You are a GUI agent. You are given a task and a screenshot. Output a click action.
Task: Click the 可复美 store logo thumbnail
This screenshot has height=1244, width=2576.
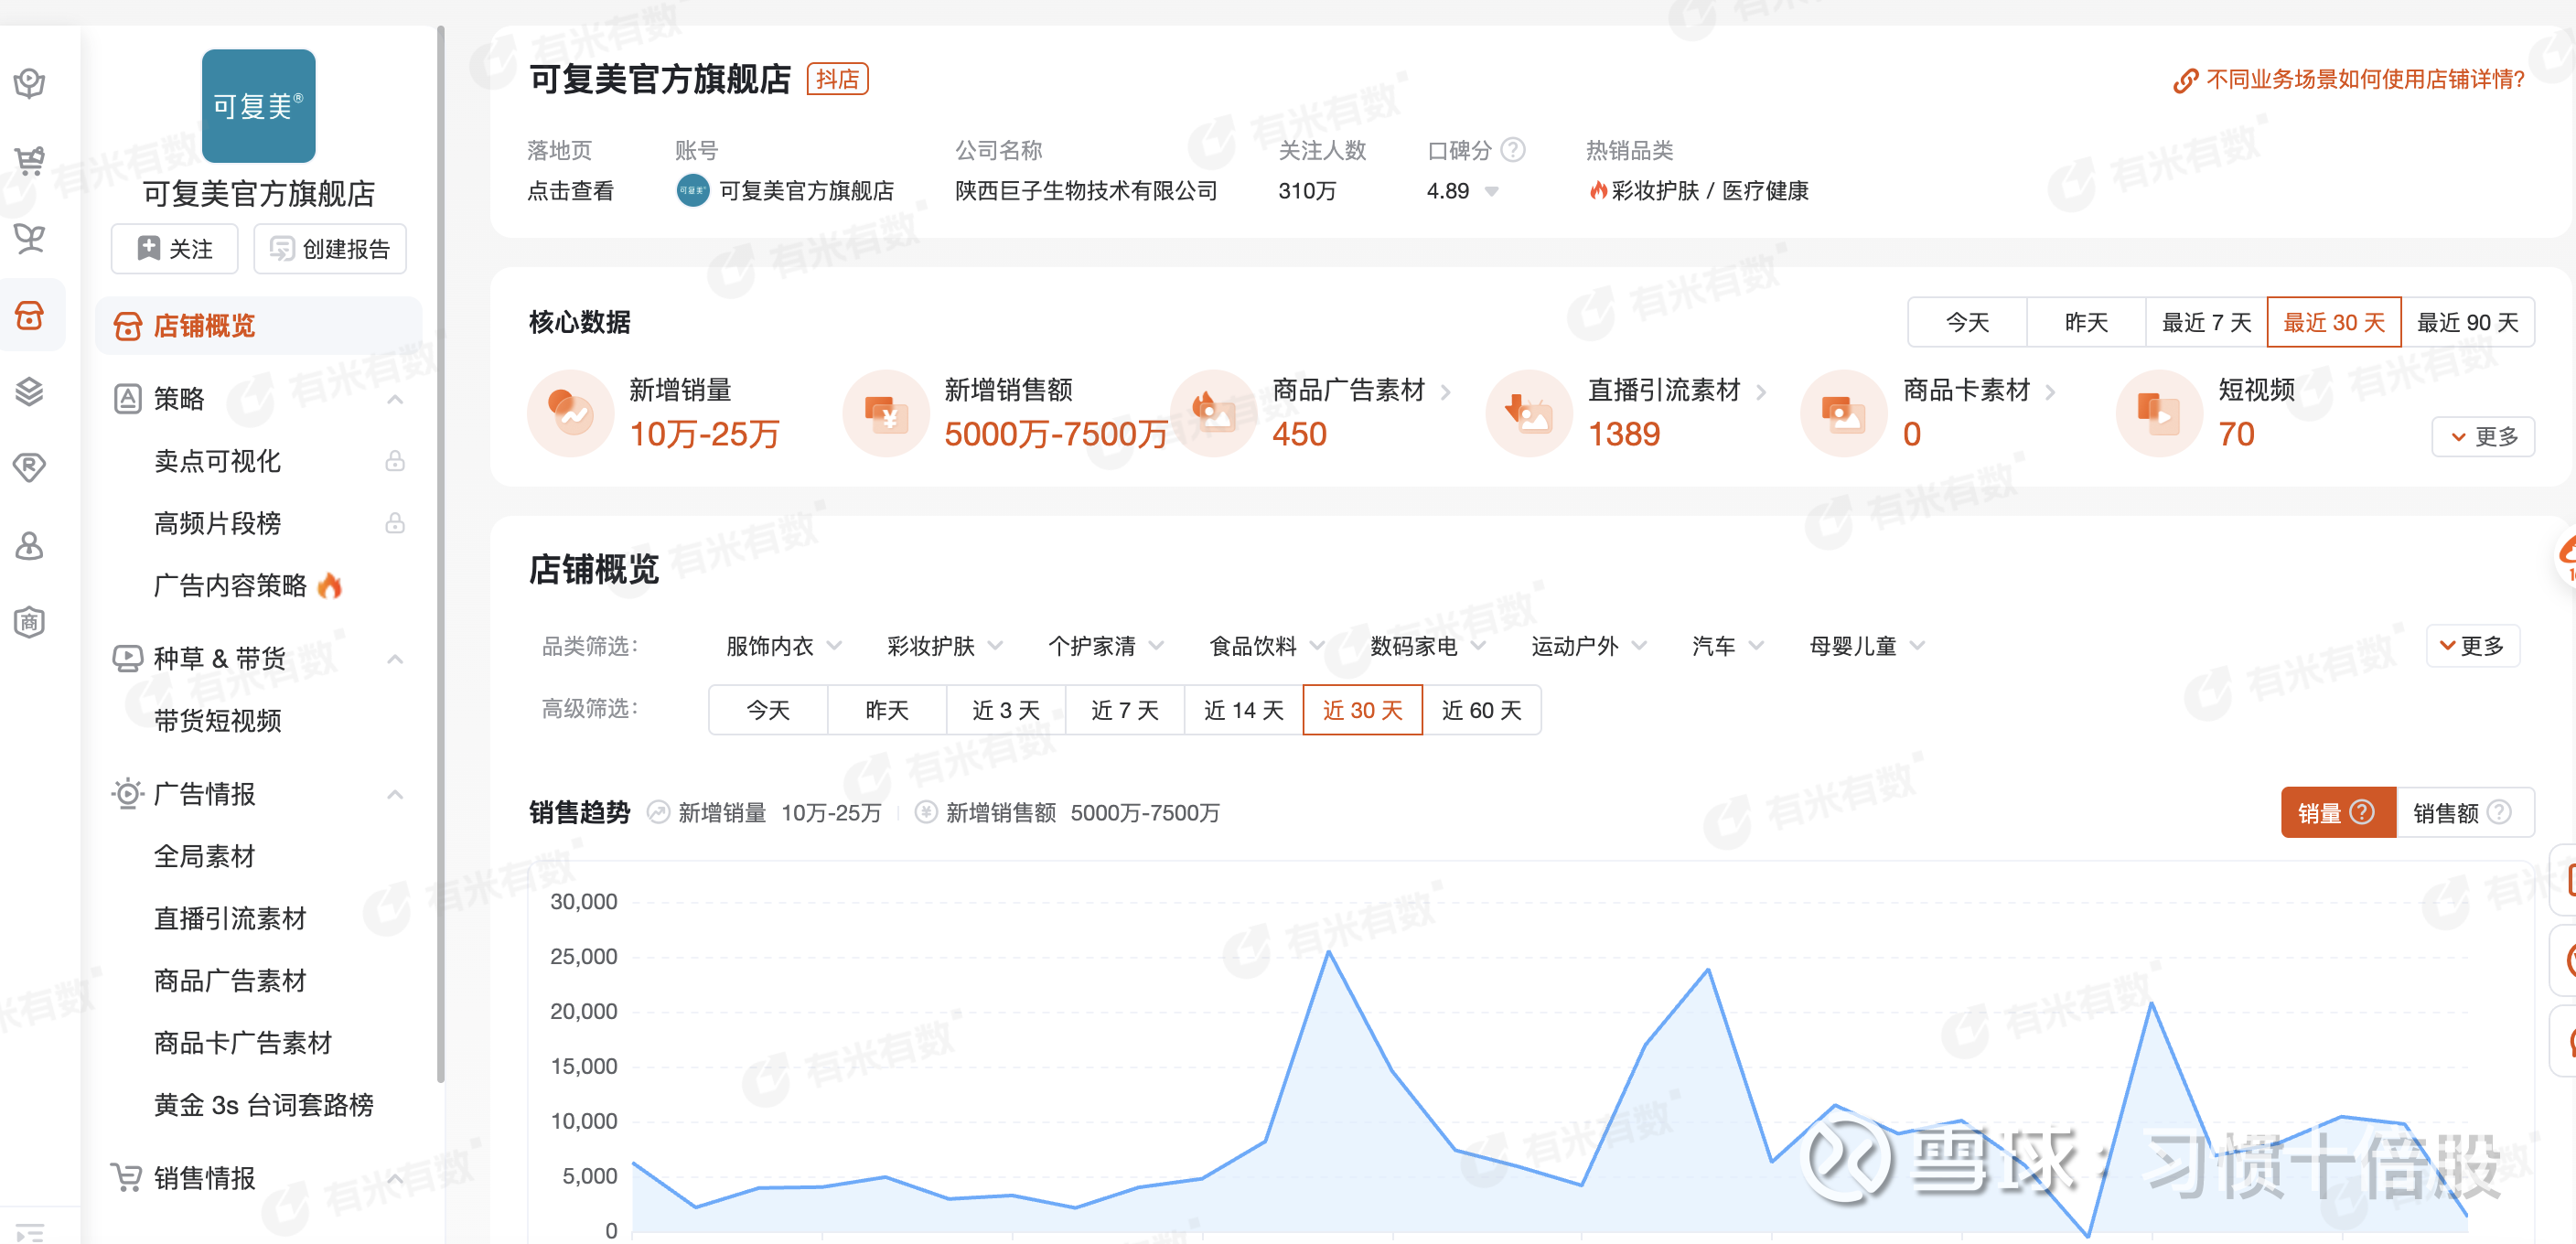point(258,106)
